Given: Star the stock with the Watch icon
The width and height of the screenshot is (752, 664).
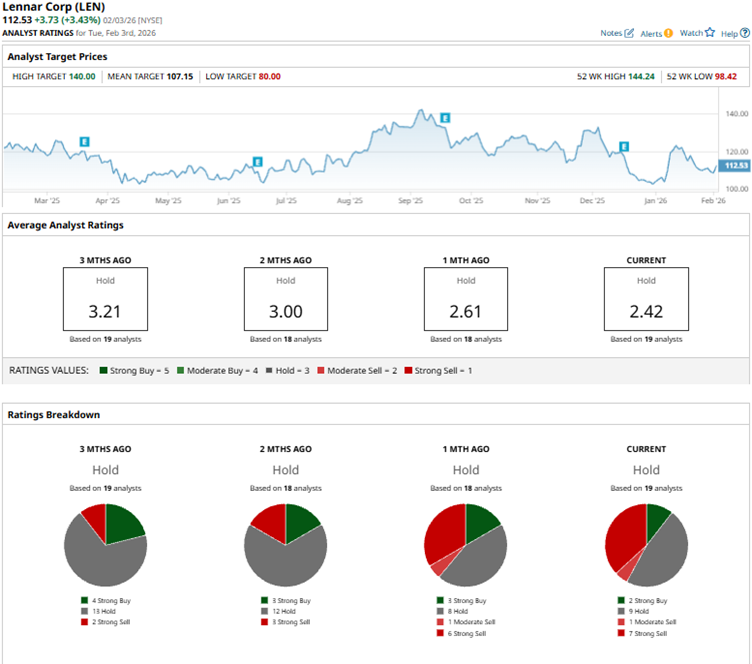Looking at the screenshot, I should (x=710, y=33).
